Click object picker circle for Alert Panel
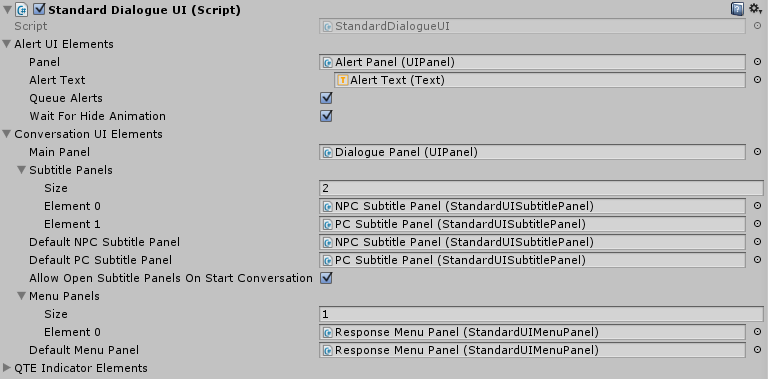Image resolution: width=768 pixels, height=379 pixels. [x=757, y=62]
